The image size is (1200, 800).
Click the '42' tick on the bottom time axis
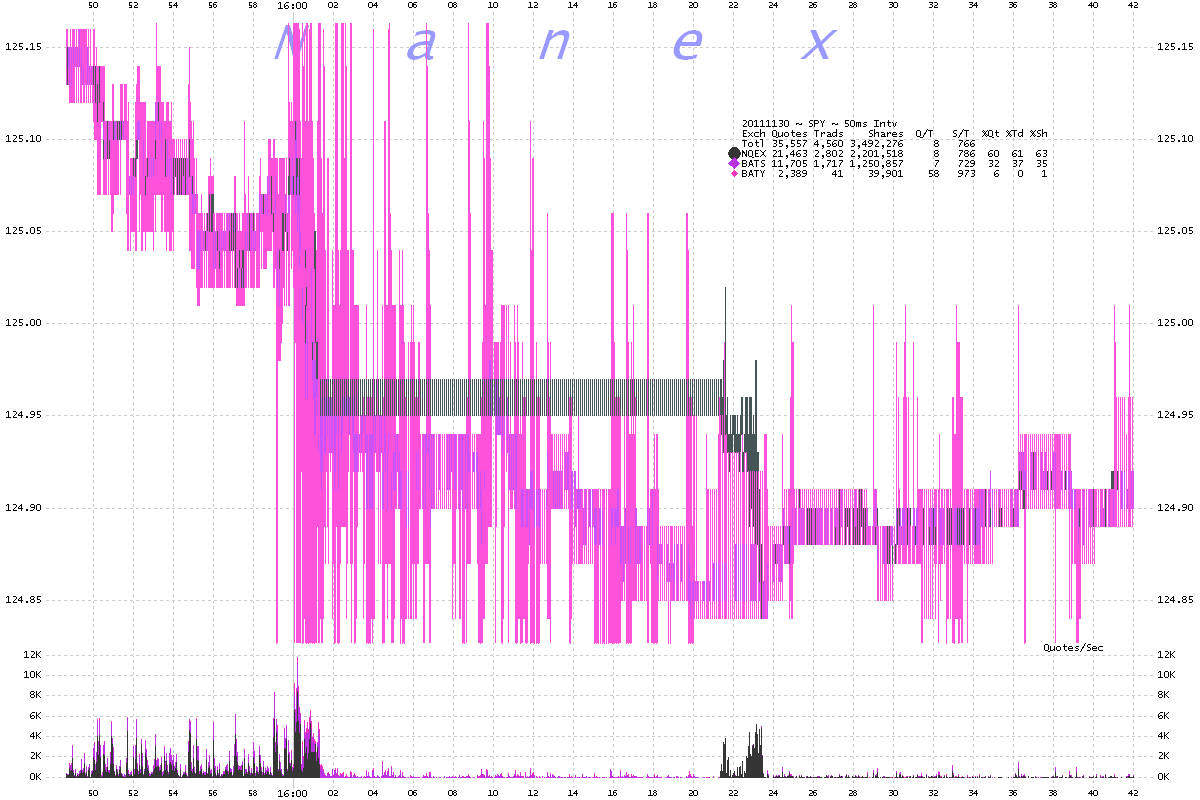[1133, 793]
